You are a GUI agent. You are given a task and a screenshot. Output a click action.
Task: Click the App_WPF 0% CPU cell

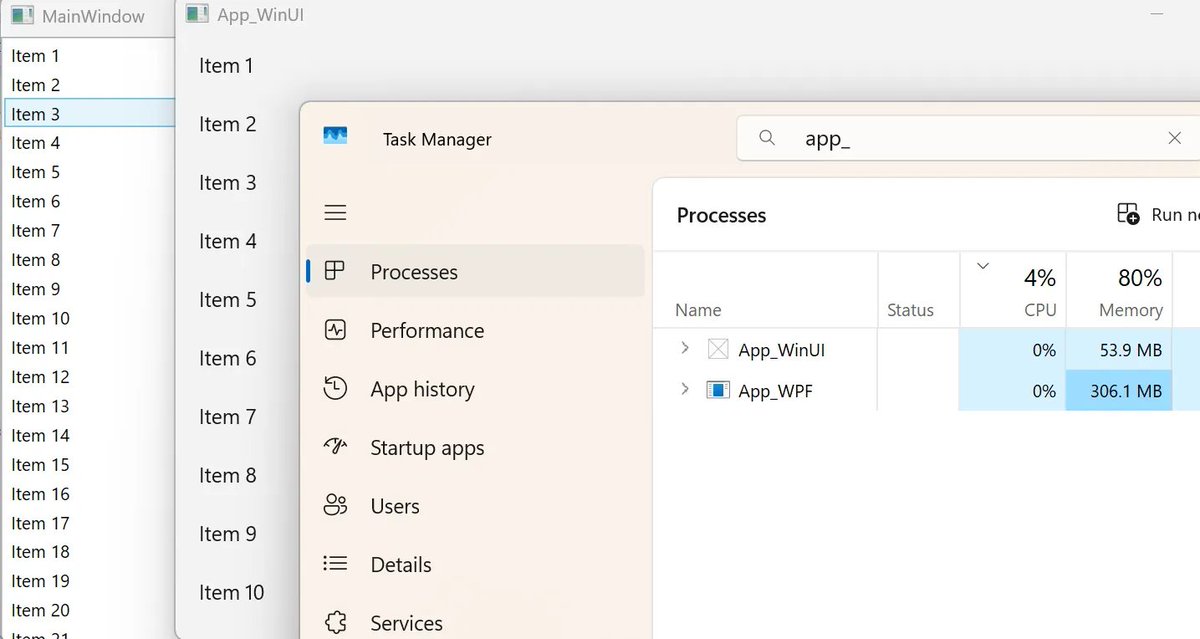(1013, 391)
